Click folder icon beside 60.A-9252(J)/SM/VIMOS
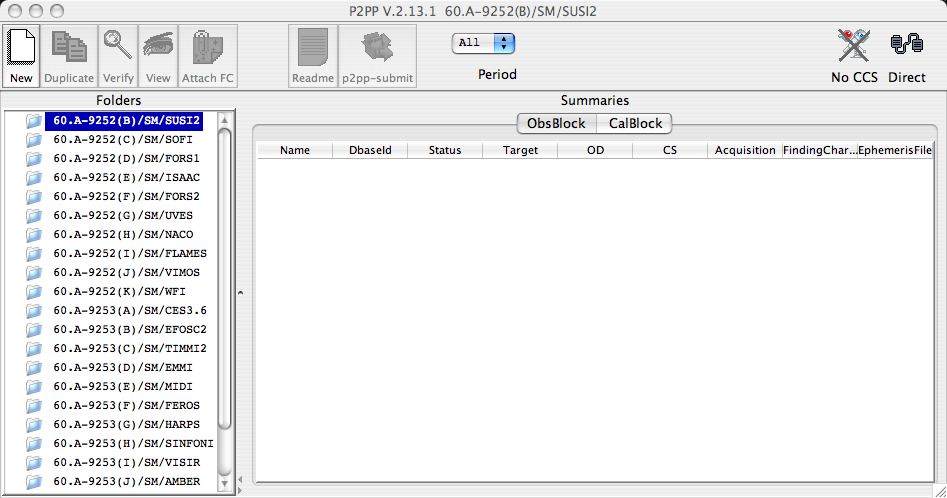The height and width of the screenshot is (498, 947). pos(34,273)
